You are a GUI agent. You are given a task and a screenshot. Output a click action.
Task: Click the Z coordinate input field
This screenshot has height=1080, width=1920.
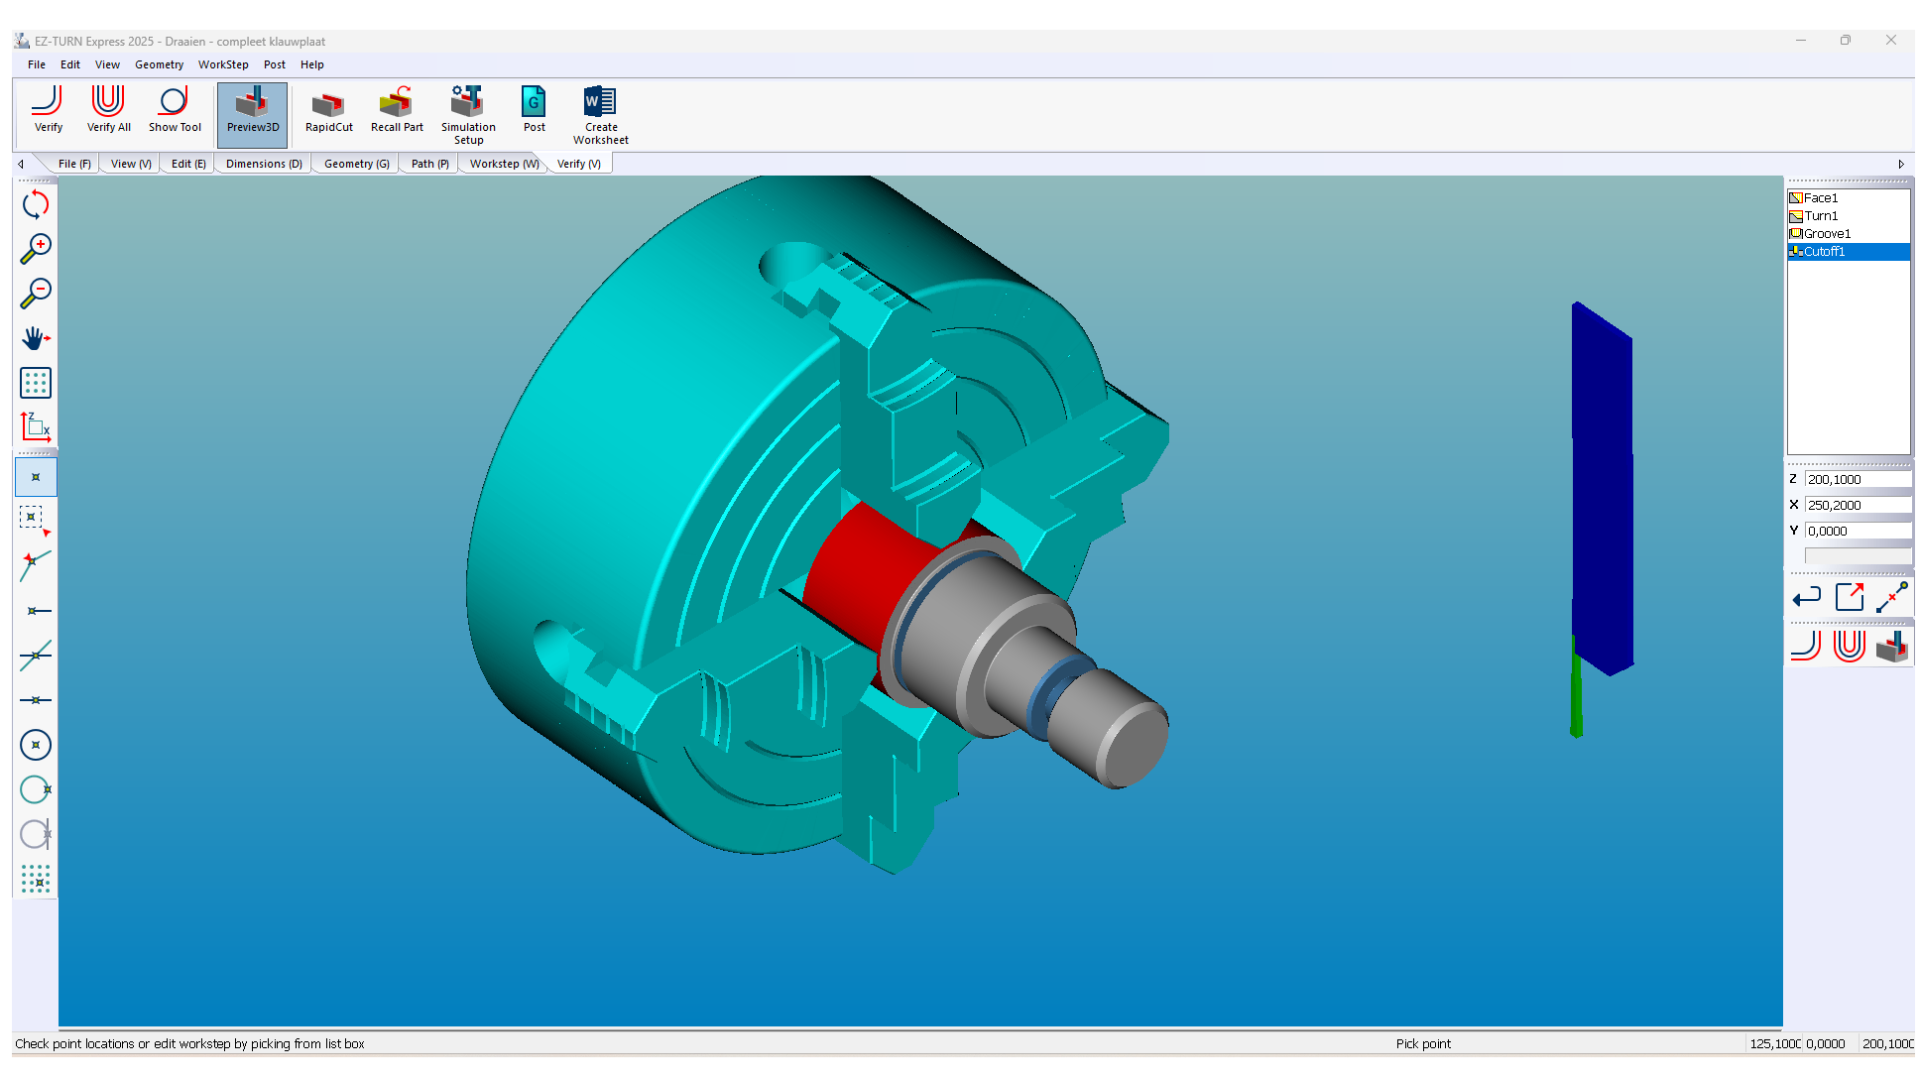pyautogui.click(x=1856, y=479)
